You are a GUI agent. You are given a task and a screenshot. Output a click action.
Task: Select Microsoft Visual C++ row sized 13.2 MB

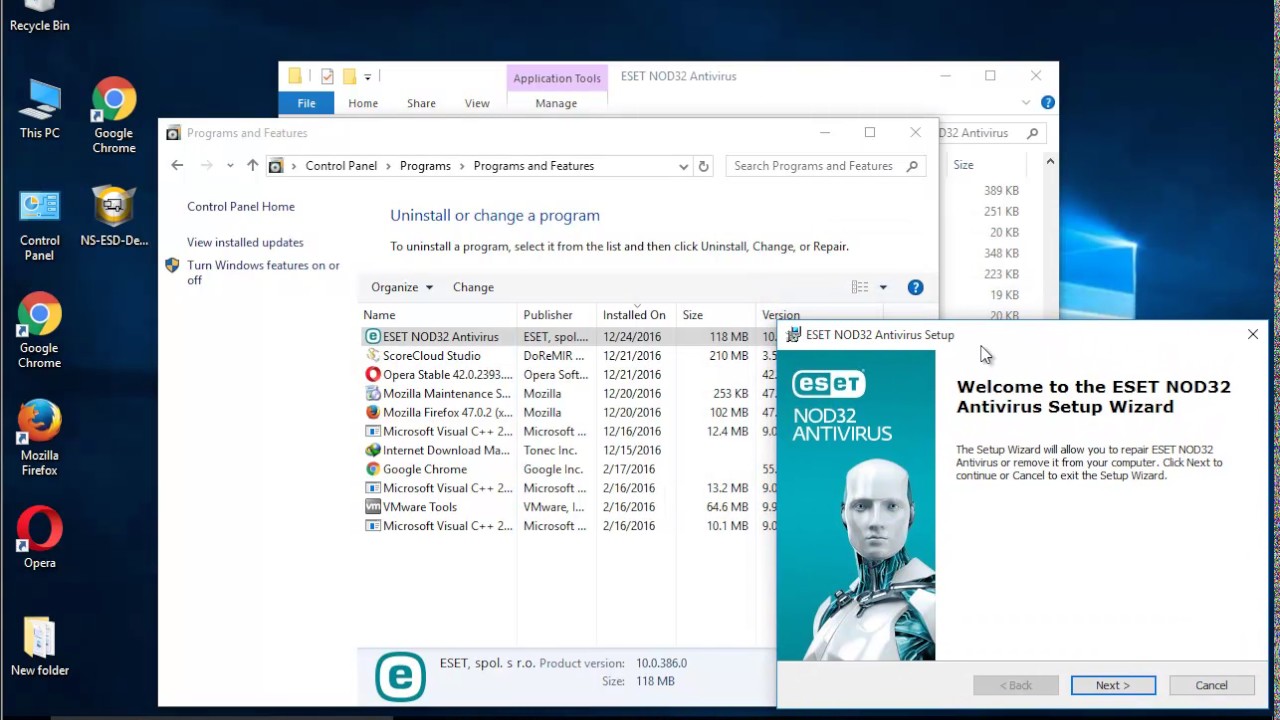(568, 488)
